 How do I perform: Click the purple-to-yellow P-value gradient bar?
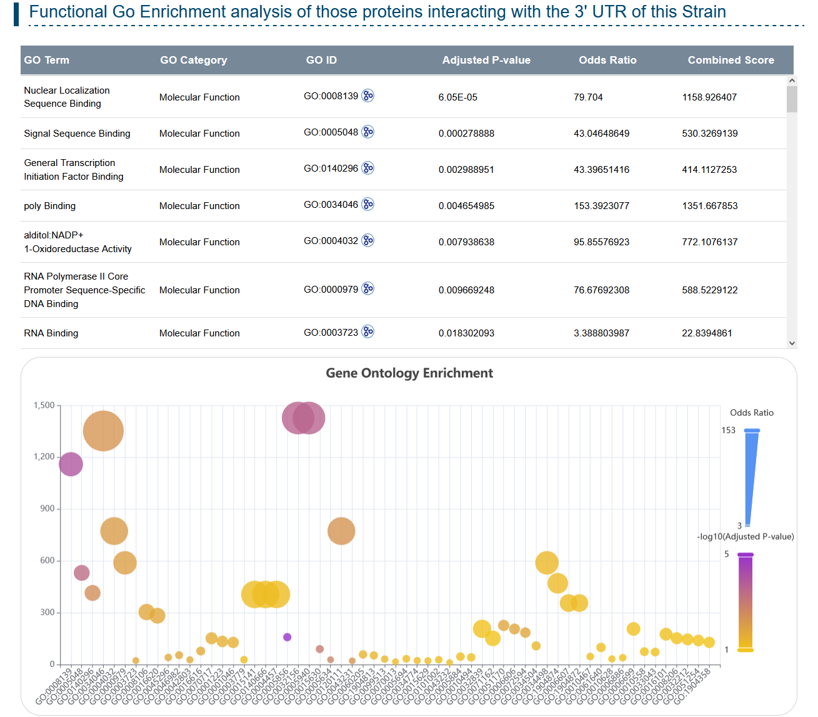(x=745, y=602)
